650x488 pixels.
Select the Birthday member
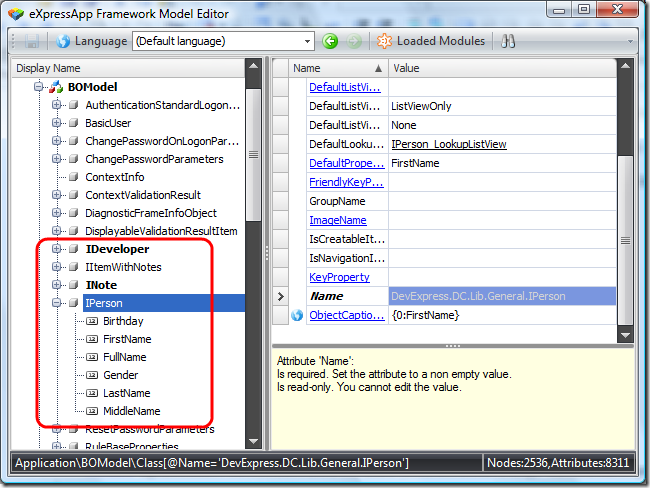[123, 321]
